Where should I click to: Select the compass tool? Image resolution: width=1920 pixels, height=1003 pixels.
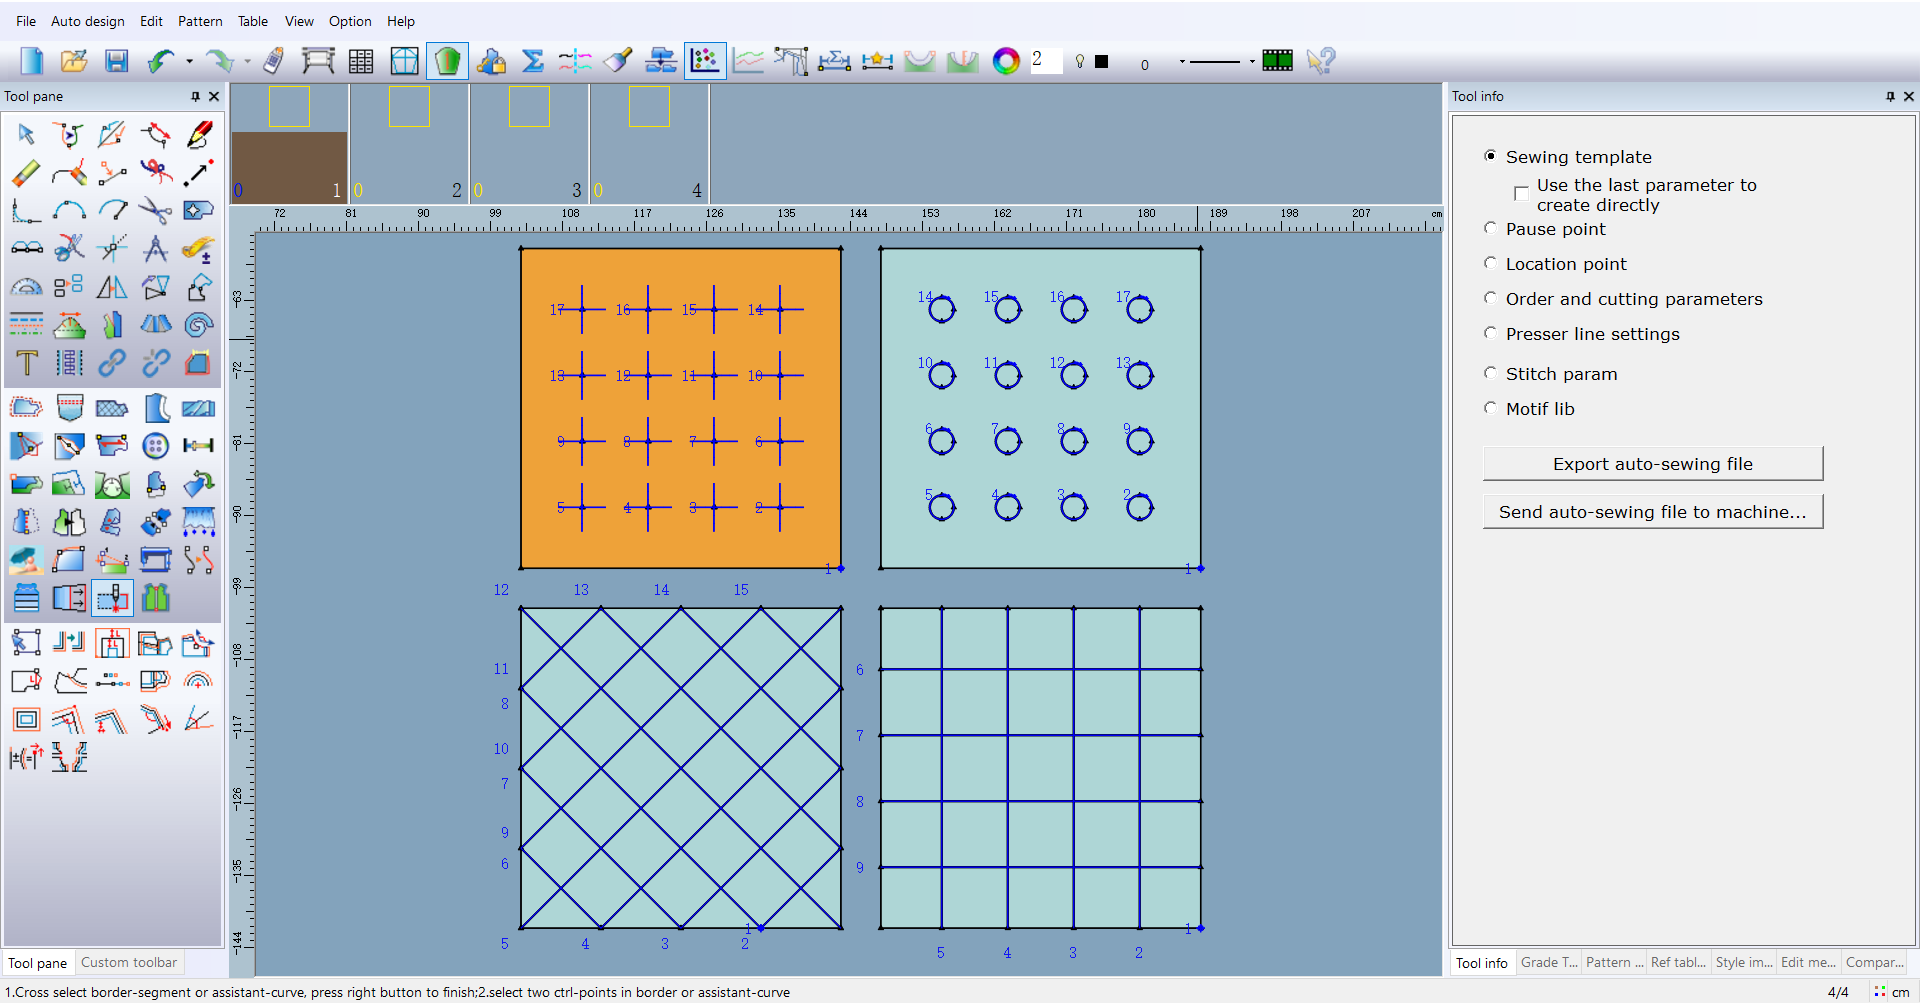pyautogui.click(x=155, y=247)
